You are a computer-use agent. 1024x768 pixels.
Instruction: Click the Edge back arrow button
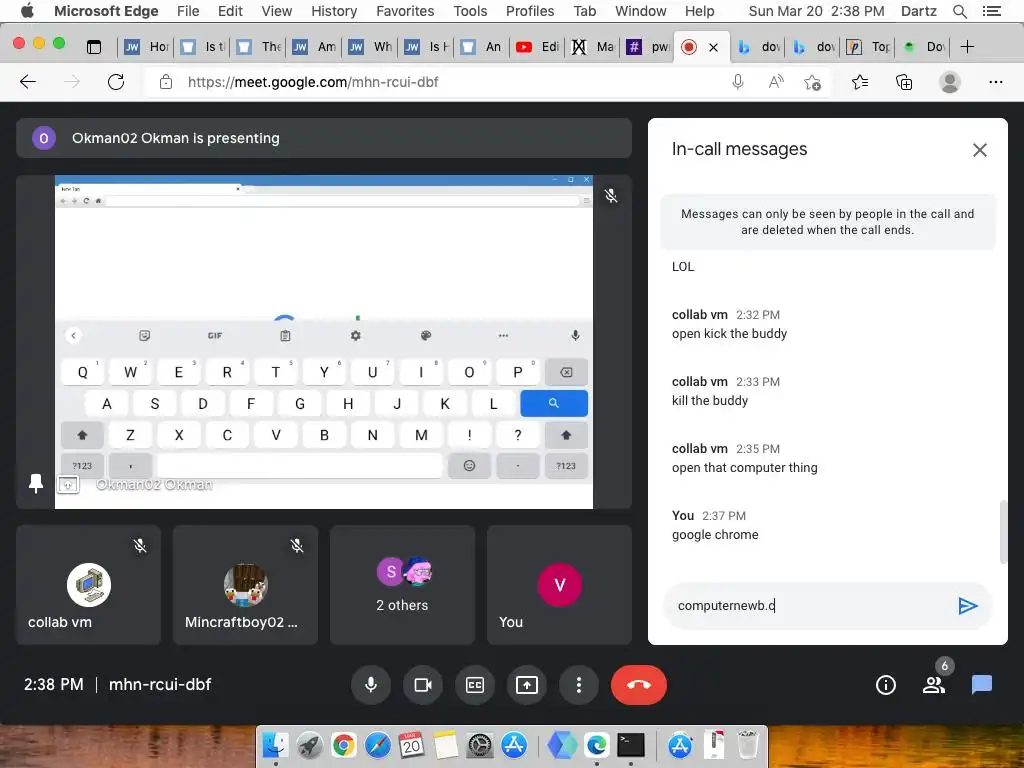27,82
